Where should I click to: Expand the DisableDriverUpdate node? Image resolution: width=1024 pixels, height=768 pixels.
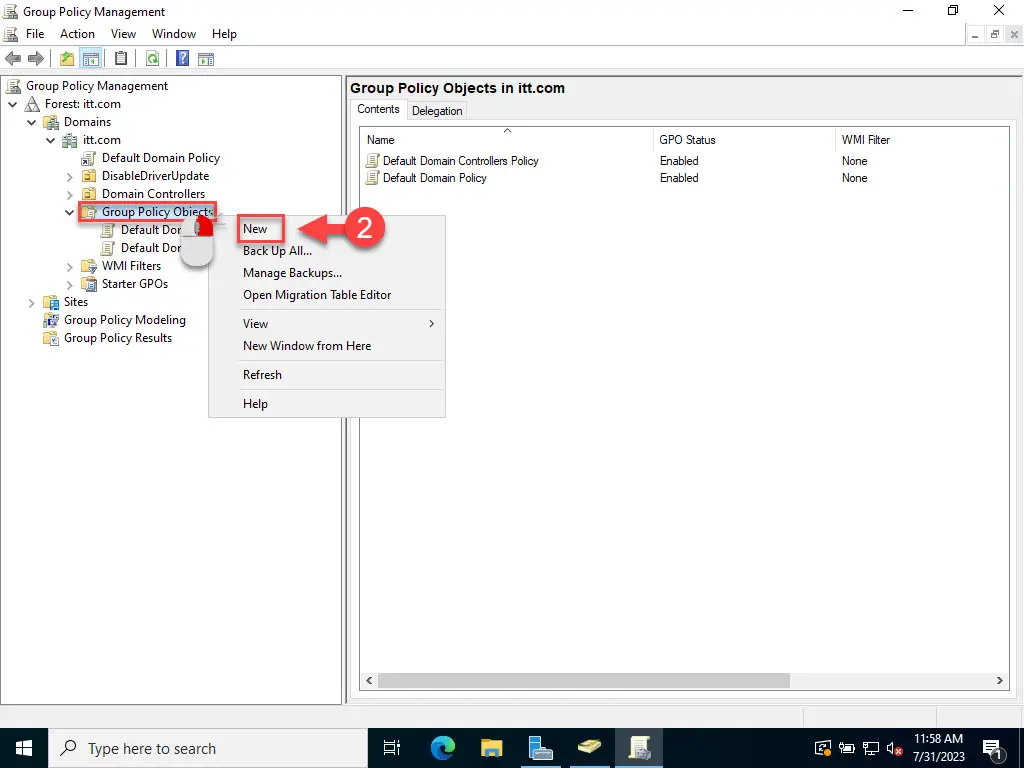point(69,176)
